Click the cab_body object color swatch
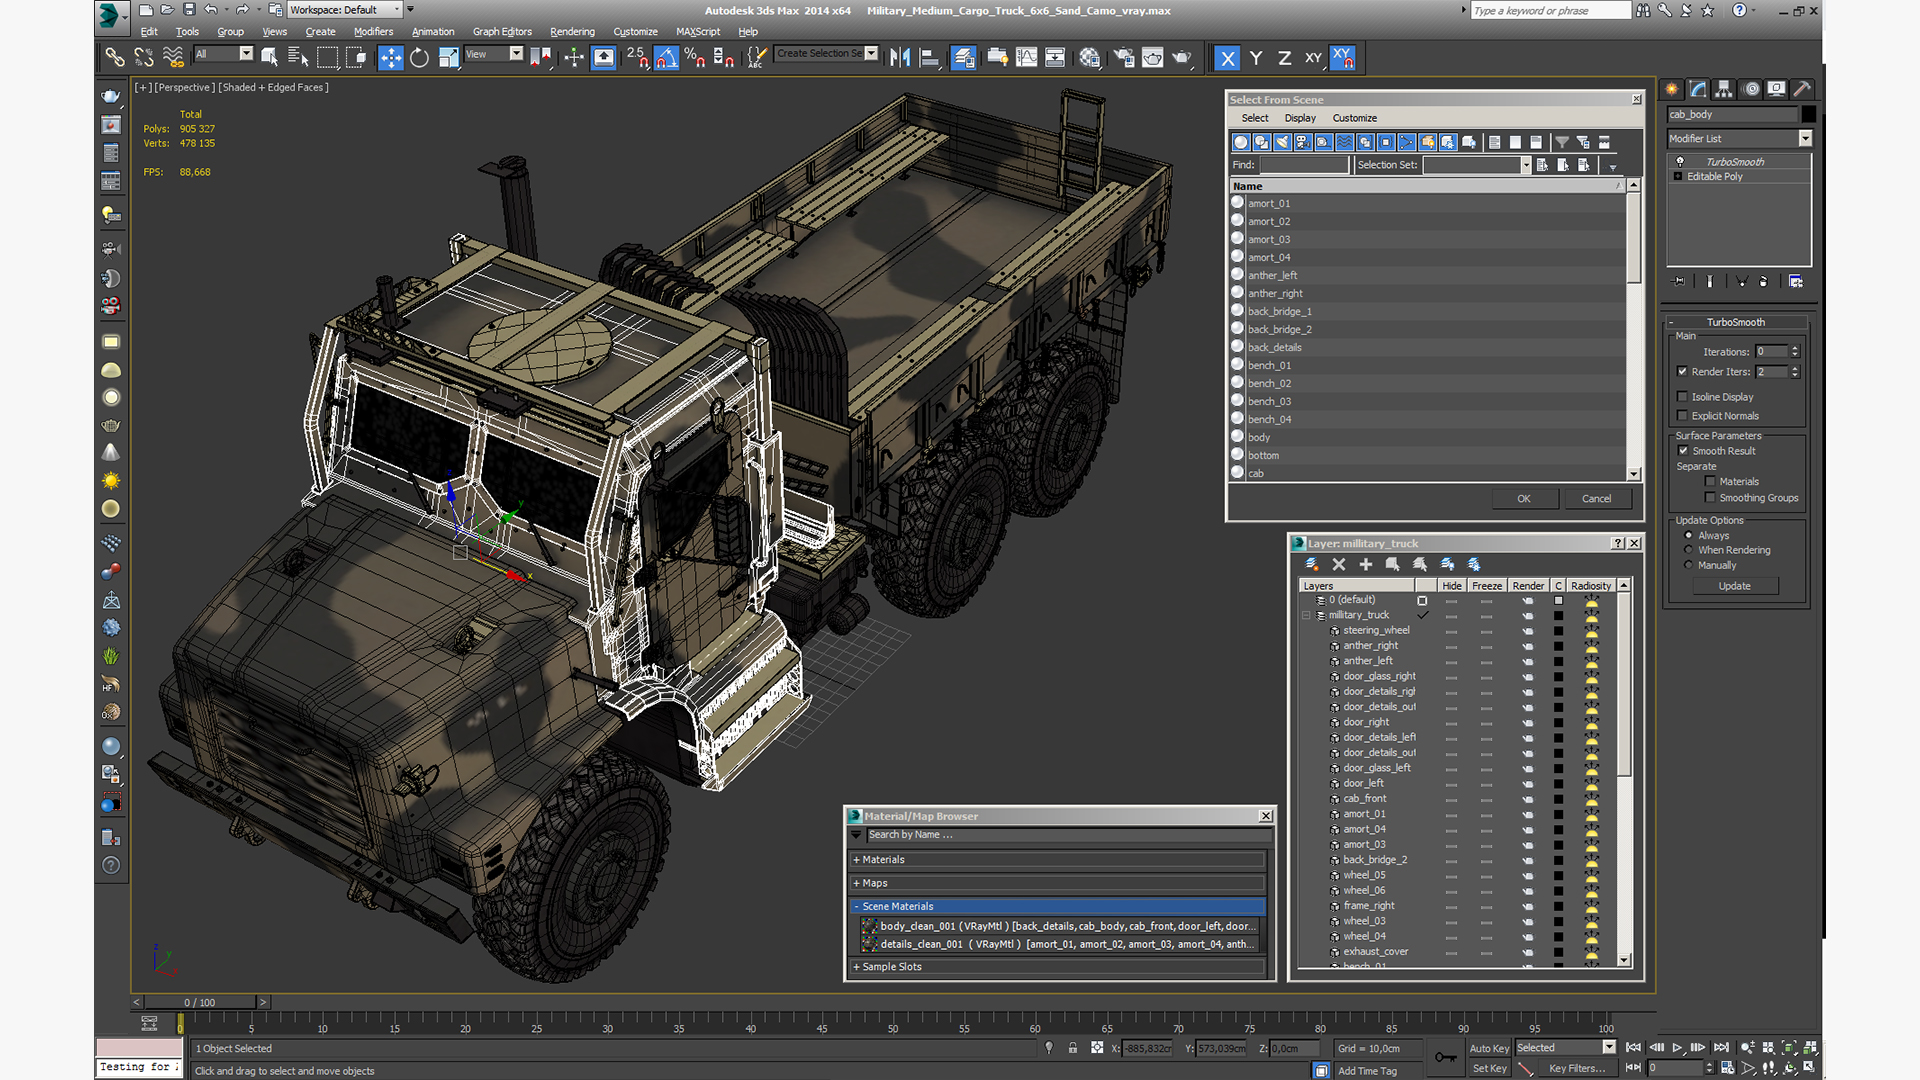 coord(1808,114)
